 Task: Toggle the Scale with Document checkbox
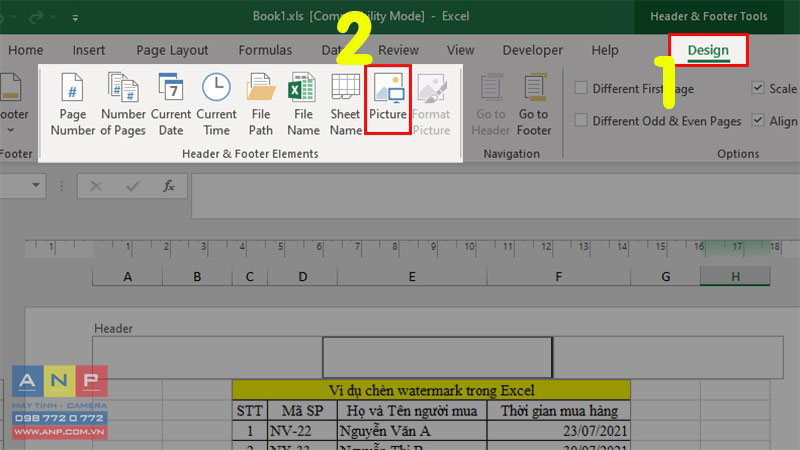tap(758, 88)
